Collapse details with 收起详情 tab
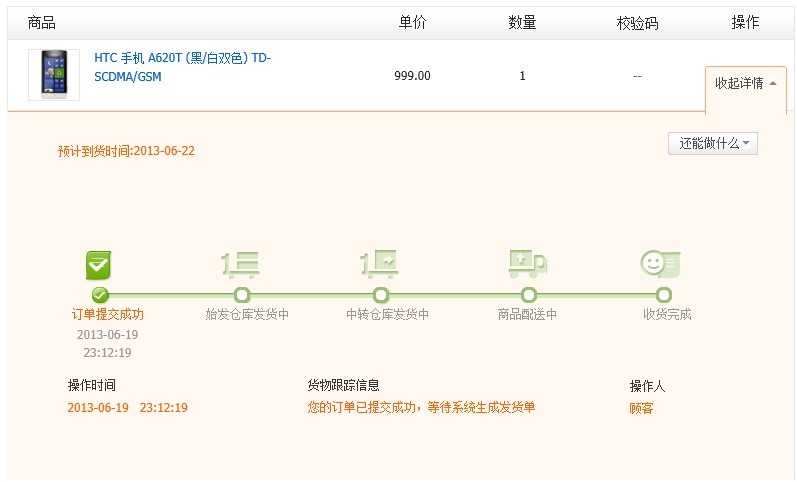This screenshot has height=482, width=797. 746,83
